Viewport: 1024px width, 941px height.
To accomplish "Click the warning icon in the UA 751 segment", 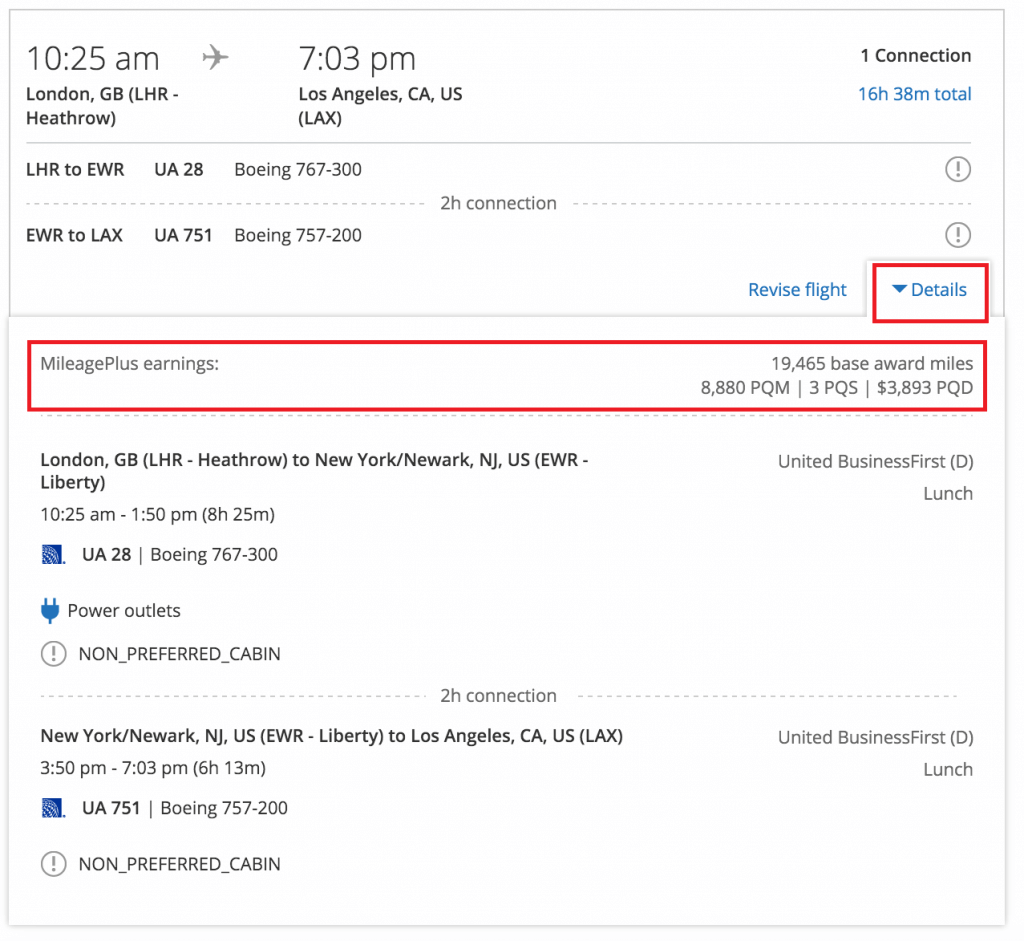I will click(x=54, y=864).
